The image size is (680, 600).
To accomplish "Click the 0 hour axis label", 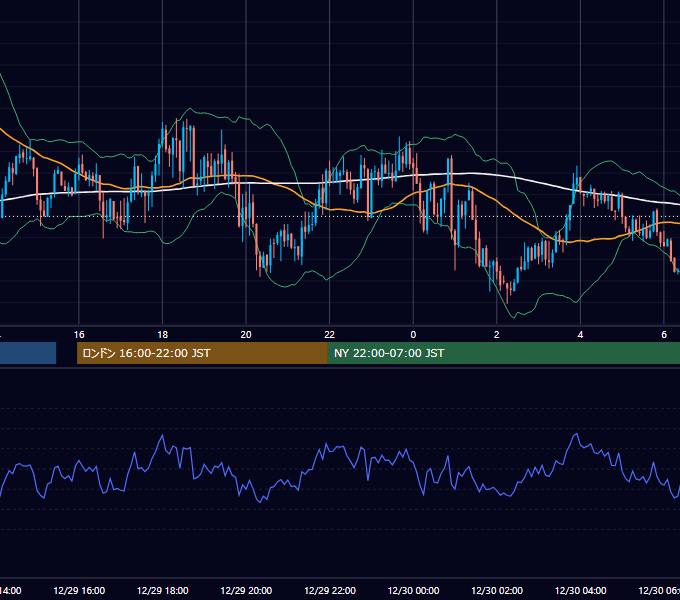I will point(413,335).
